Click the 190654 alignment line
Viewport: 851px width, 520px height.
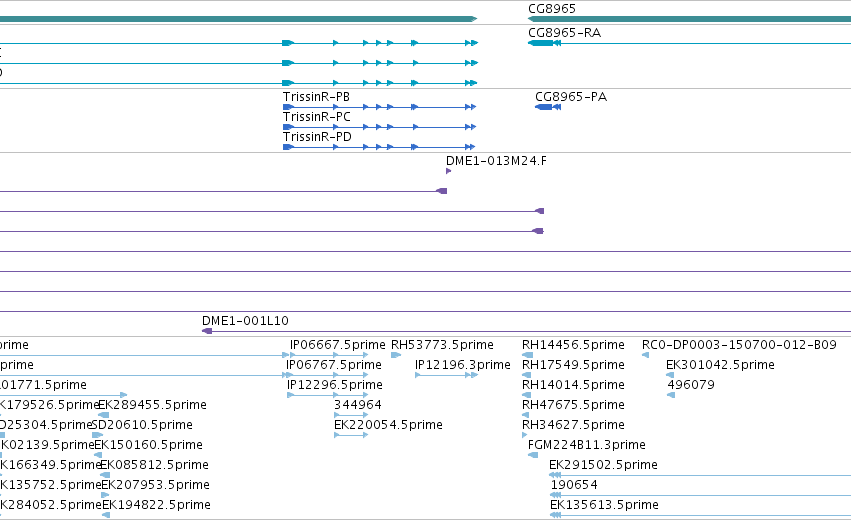[x=701, y=496]
